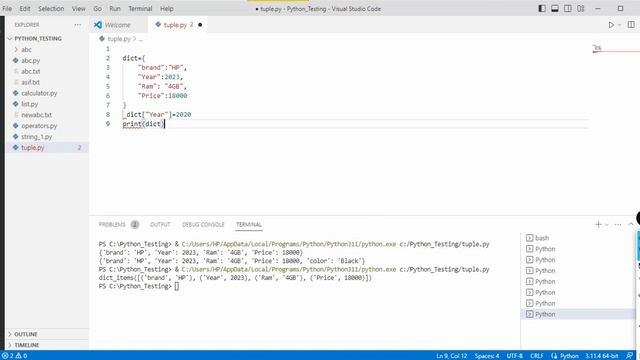The height and width of the screenshot is (360, 640).
Task: Switch to the Problems panel tab
Action: coord(112,224)
